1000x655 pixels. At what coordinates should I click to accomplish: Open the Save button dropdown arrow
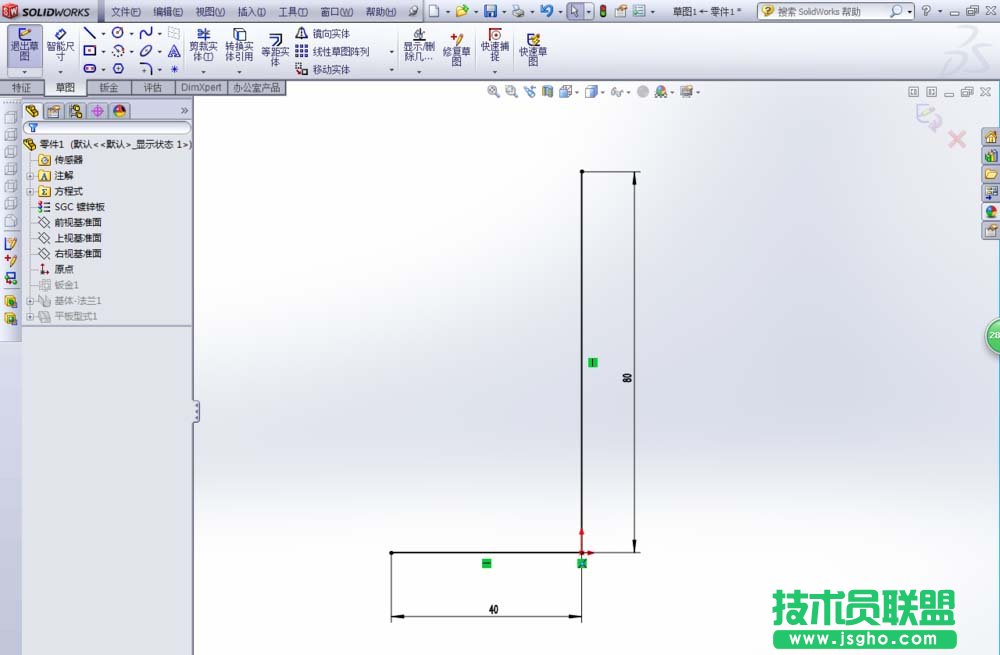504,11
